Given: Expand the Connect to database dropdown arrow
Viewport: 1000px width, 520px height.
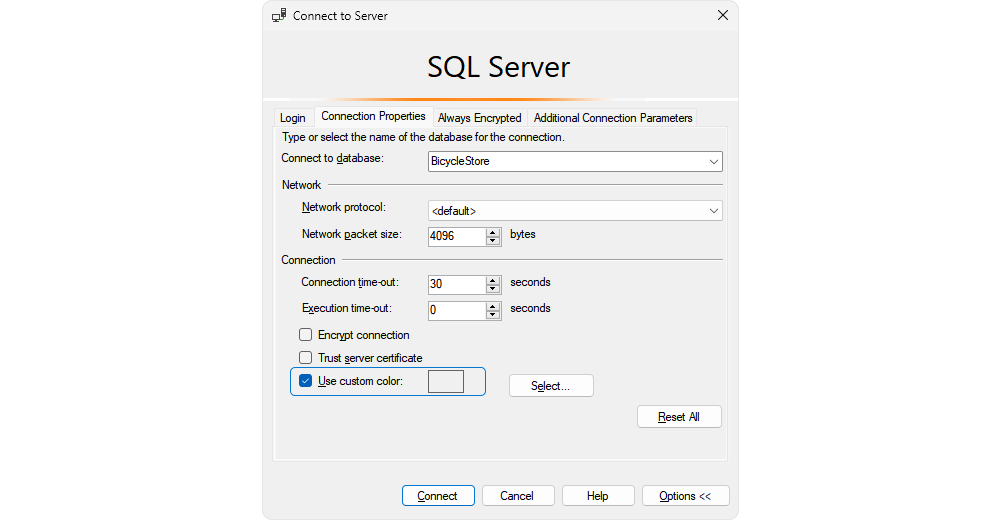Looking at the screenshot, I should pyautogui.click(x=714, y=161).
